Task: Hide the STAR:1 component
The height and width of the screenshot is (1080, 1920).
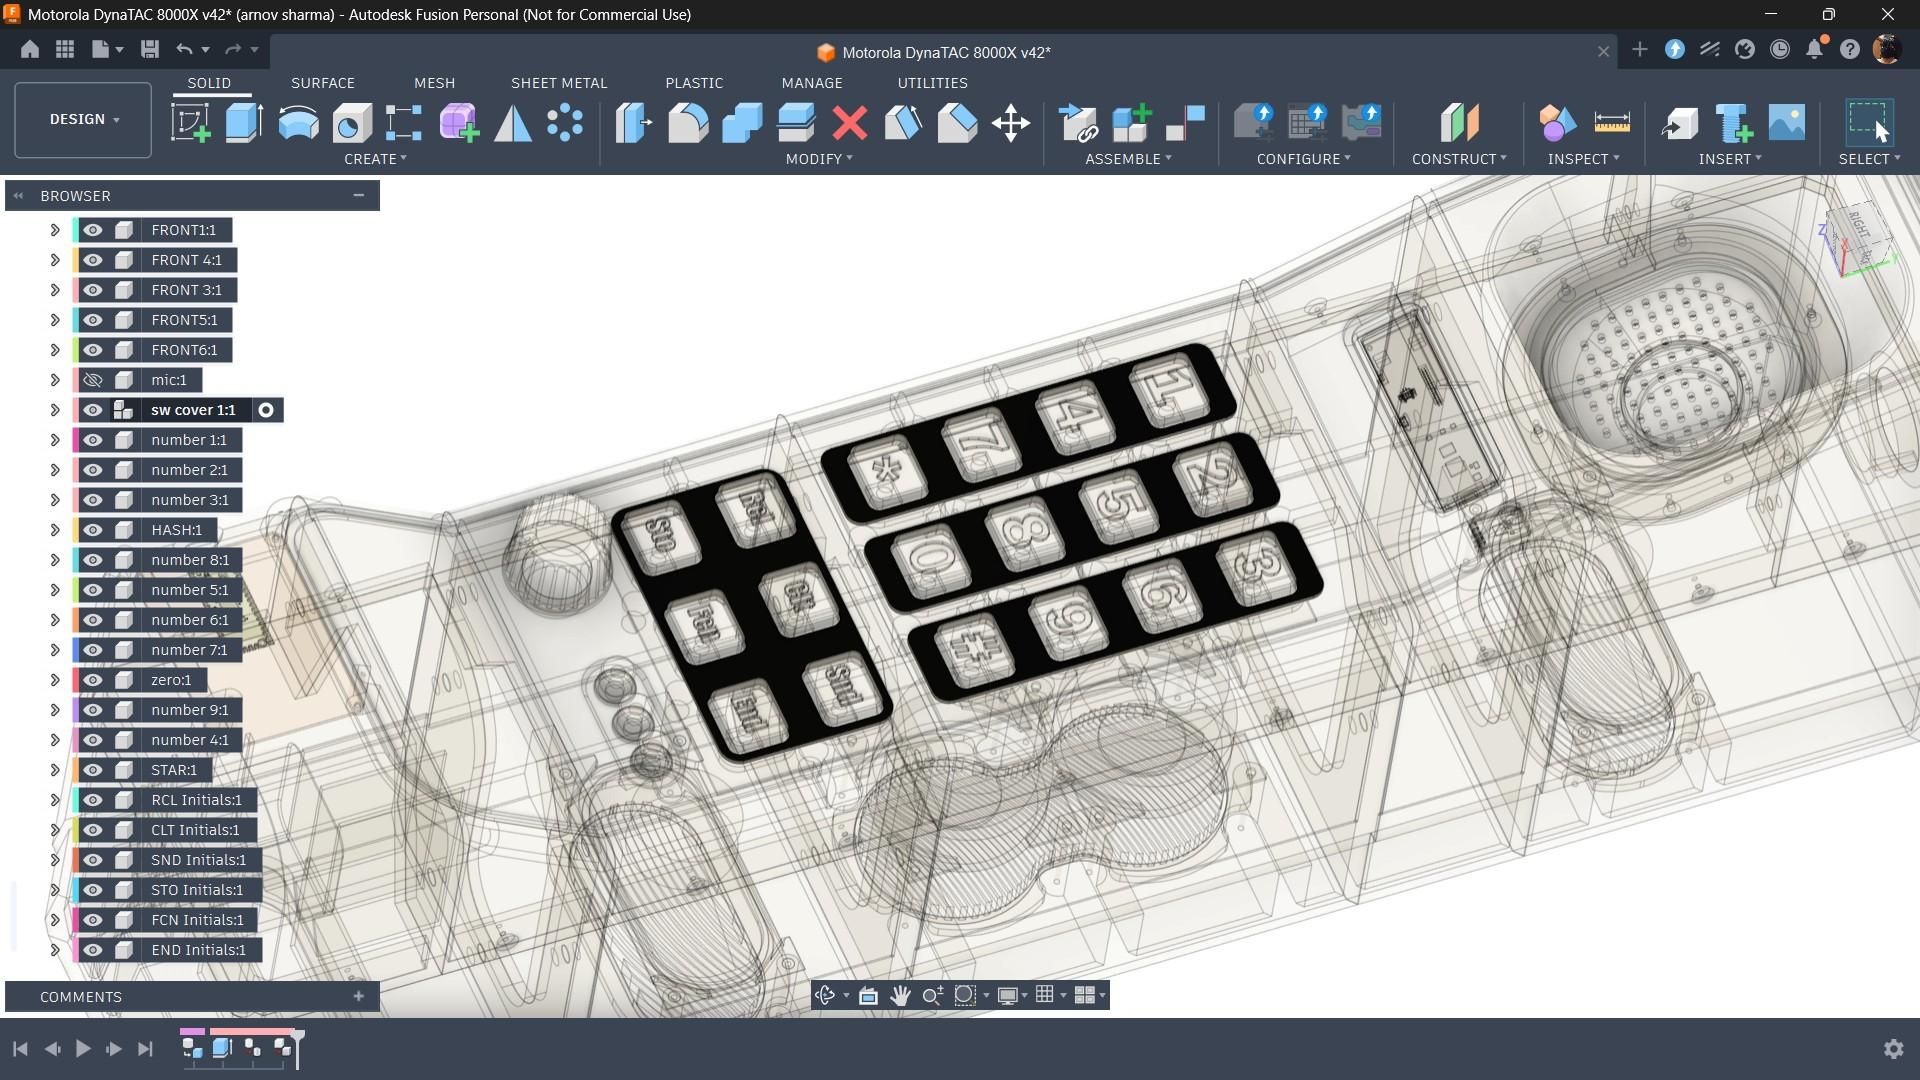Action: coord(93,770)
